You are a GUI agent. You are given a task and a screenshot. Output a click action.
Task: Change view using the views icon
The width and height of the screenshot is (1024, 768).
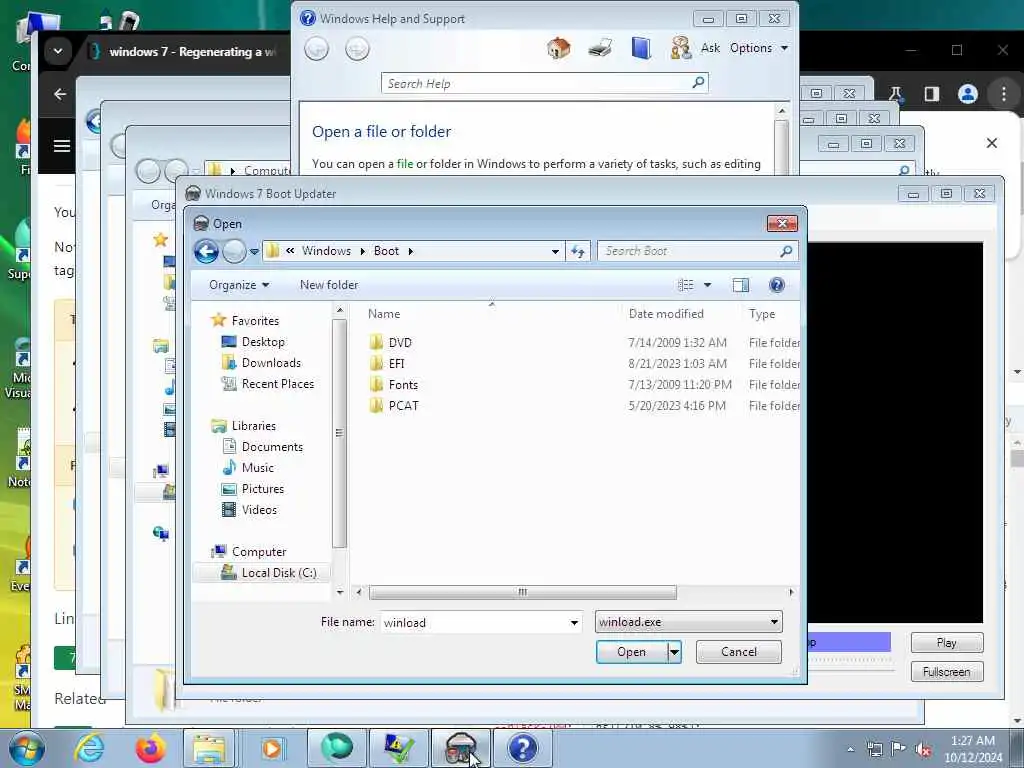[686, 285]
